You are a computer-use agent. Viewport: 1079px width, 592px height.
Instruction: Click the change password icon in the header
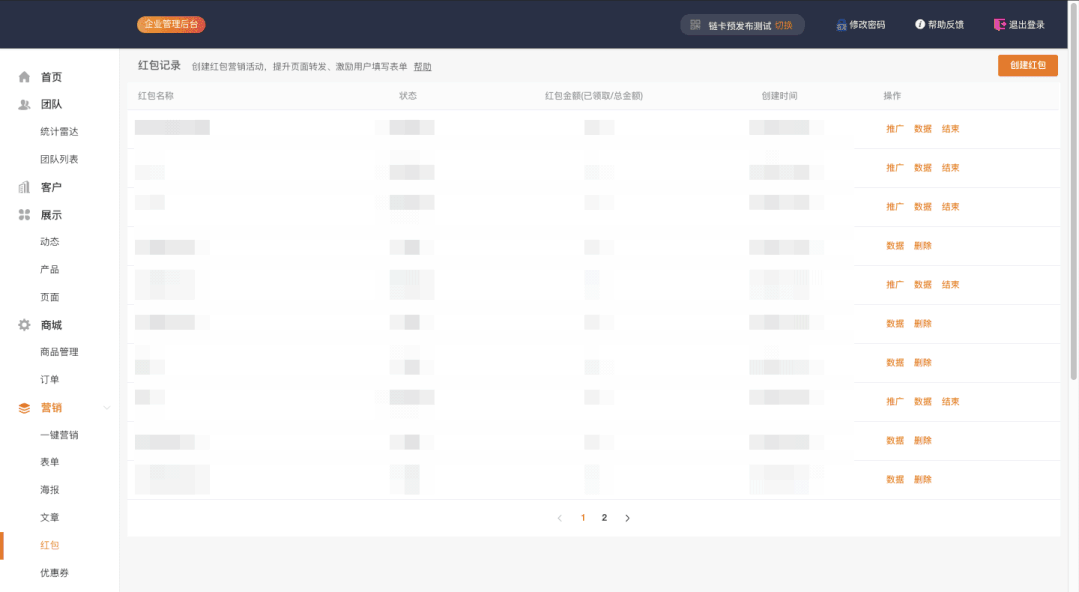point(842,25)
